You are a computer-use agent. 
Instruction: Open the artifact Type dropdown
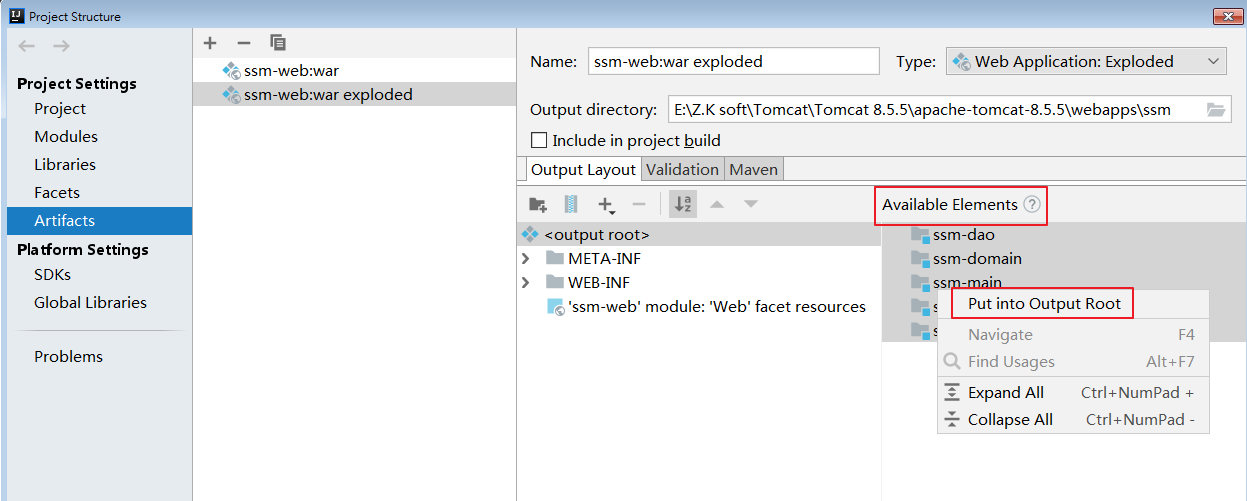1086,62
